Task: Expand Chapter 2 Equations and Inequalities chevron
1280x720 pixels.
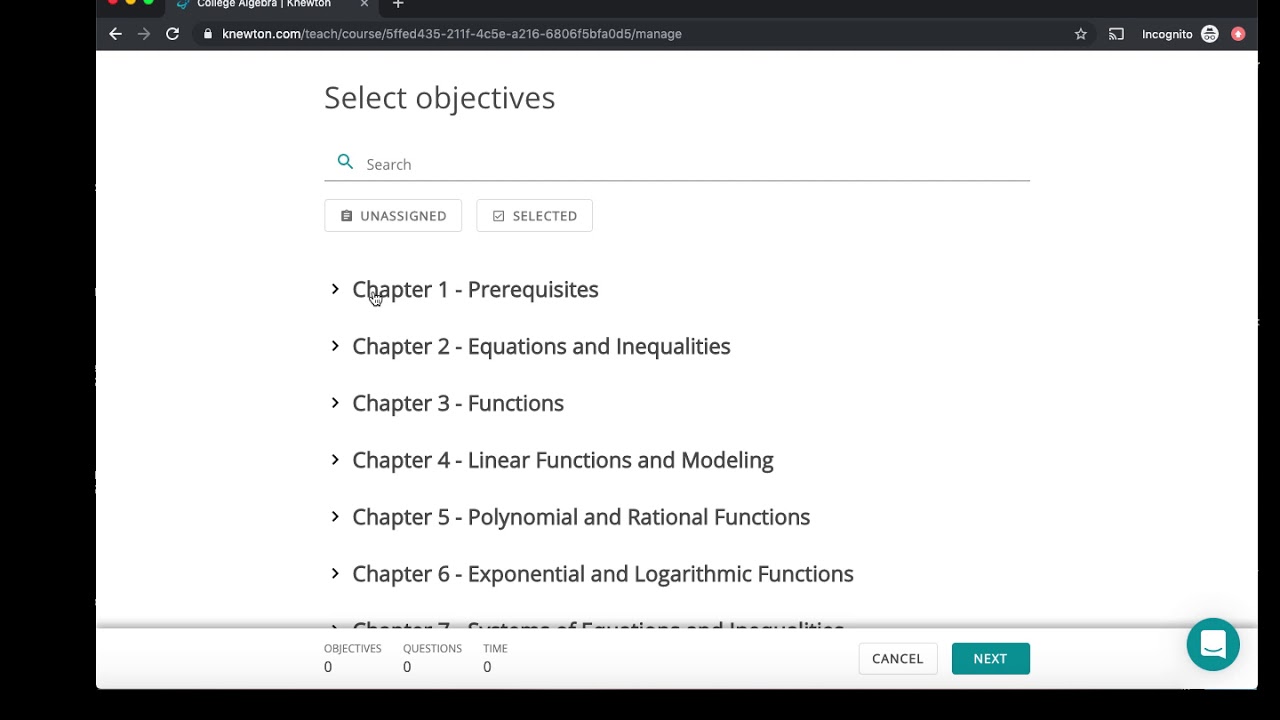Action: pyautogui.click(x=335, y=346)
